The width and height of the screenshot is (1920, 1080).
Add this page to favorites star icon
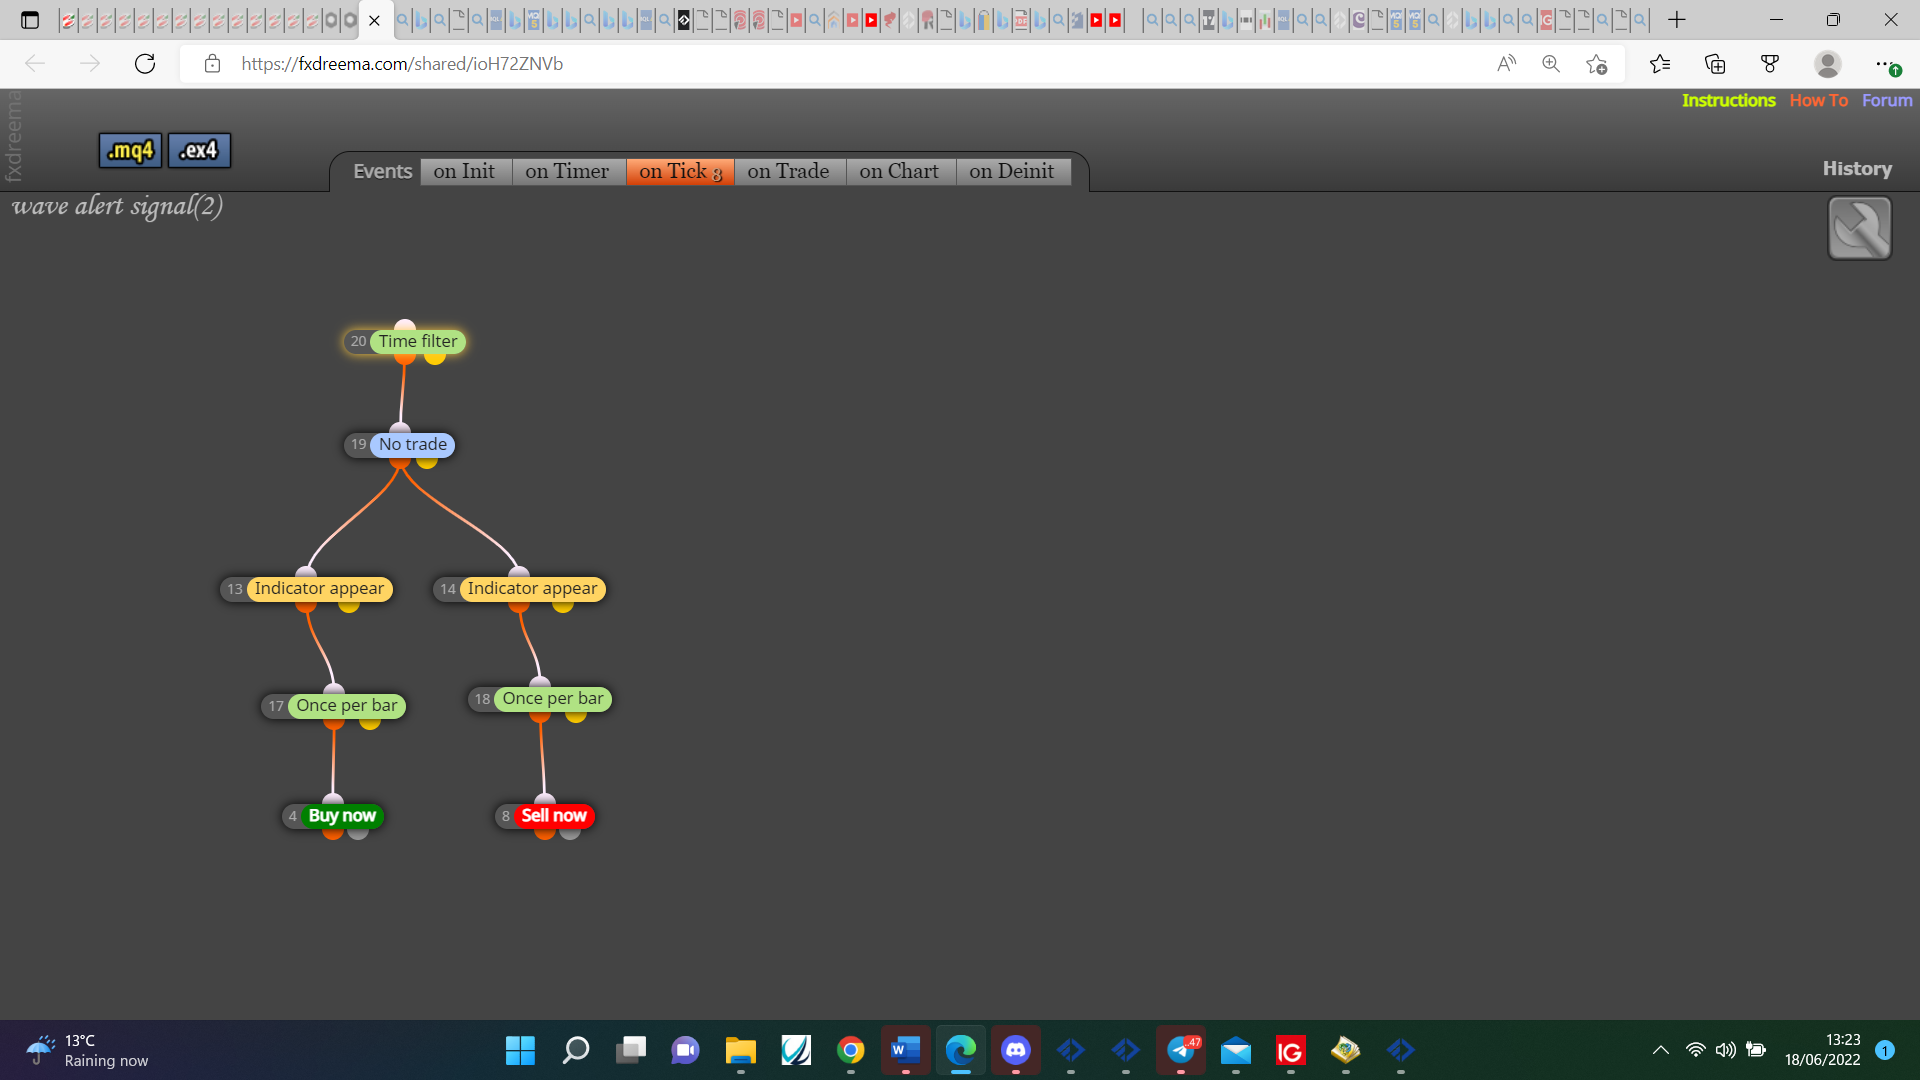pos(1596,64)
